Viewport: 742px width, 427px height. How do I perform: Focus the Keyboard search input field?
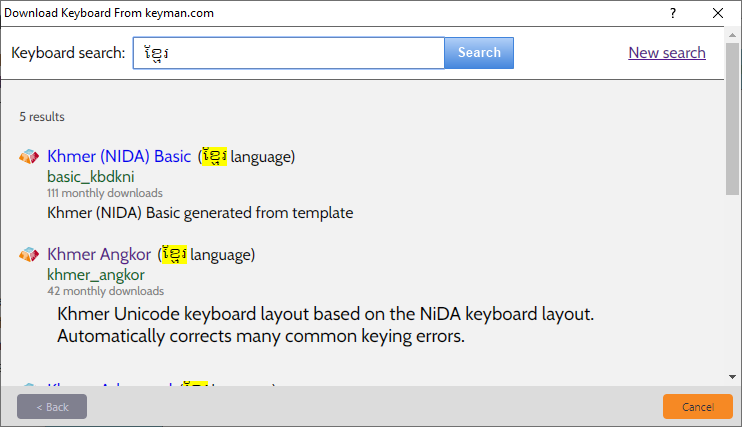pyautogui.click(x=289, y=53)
